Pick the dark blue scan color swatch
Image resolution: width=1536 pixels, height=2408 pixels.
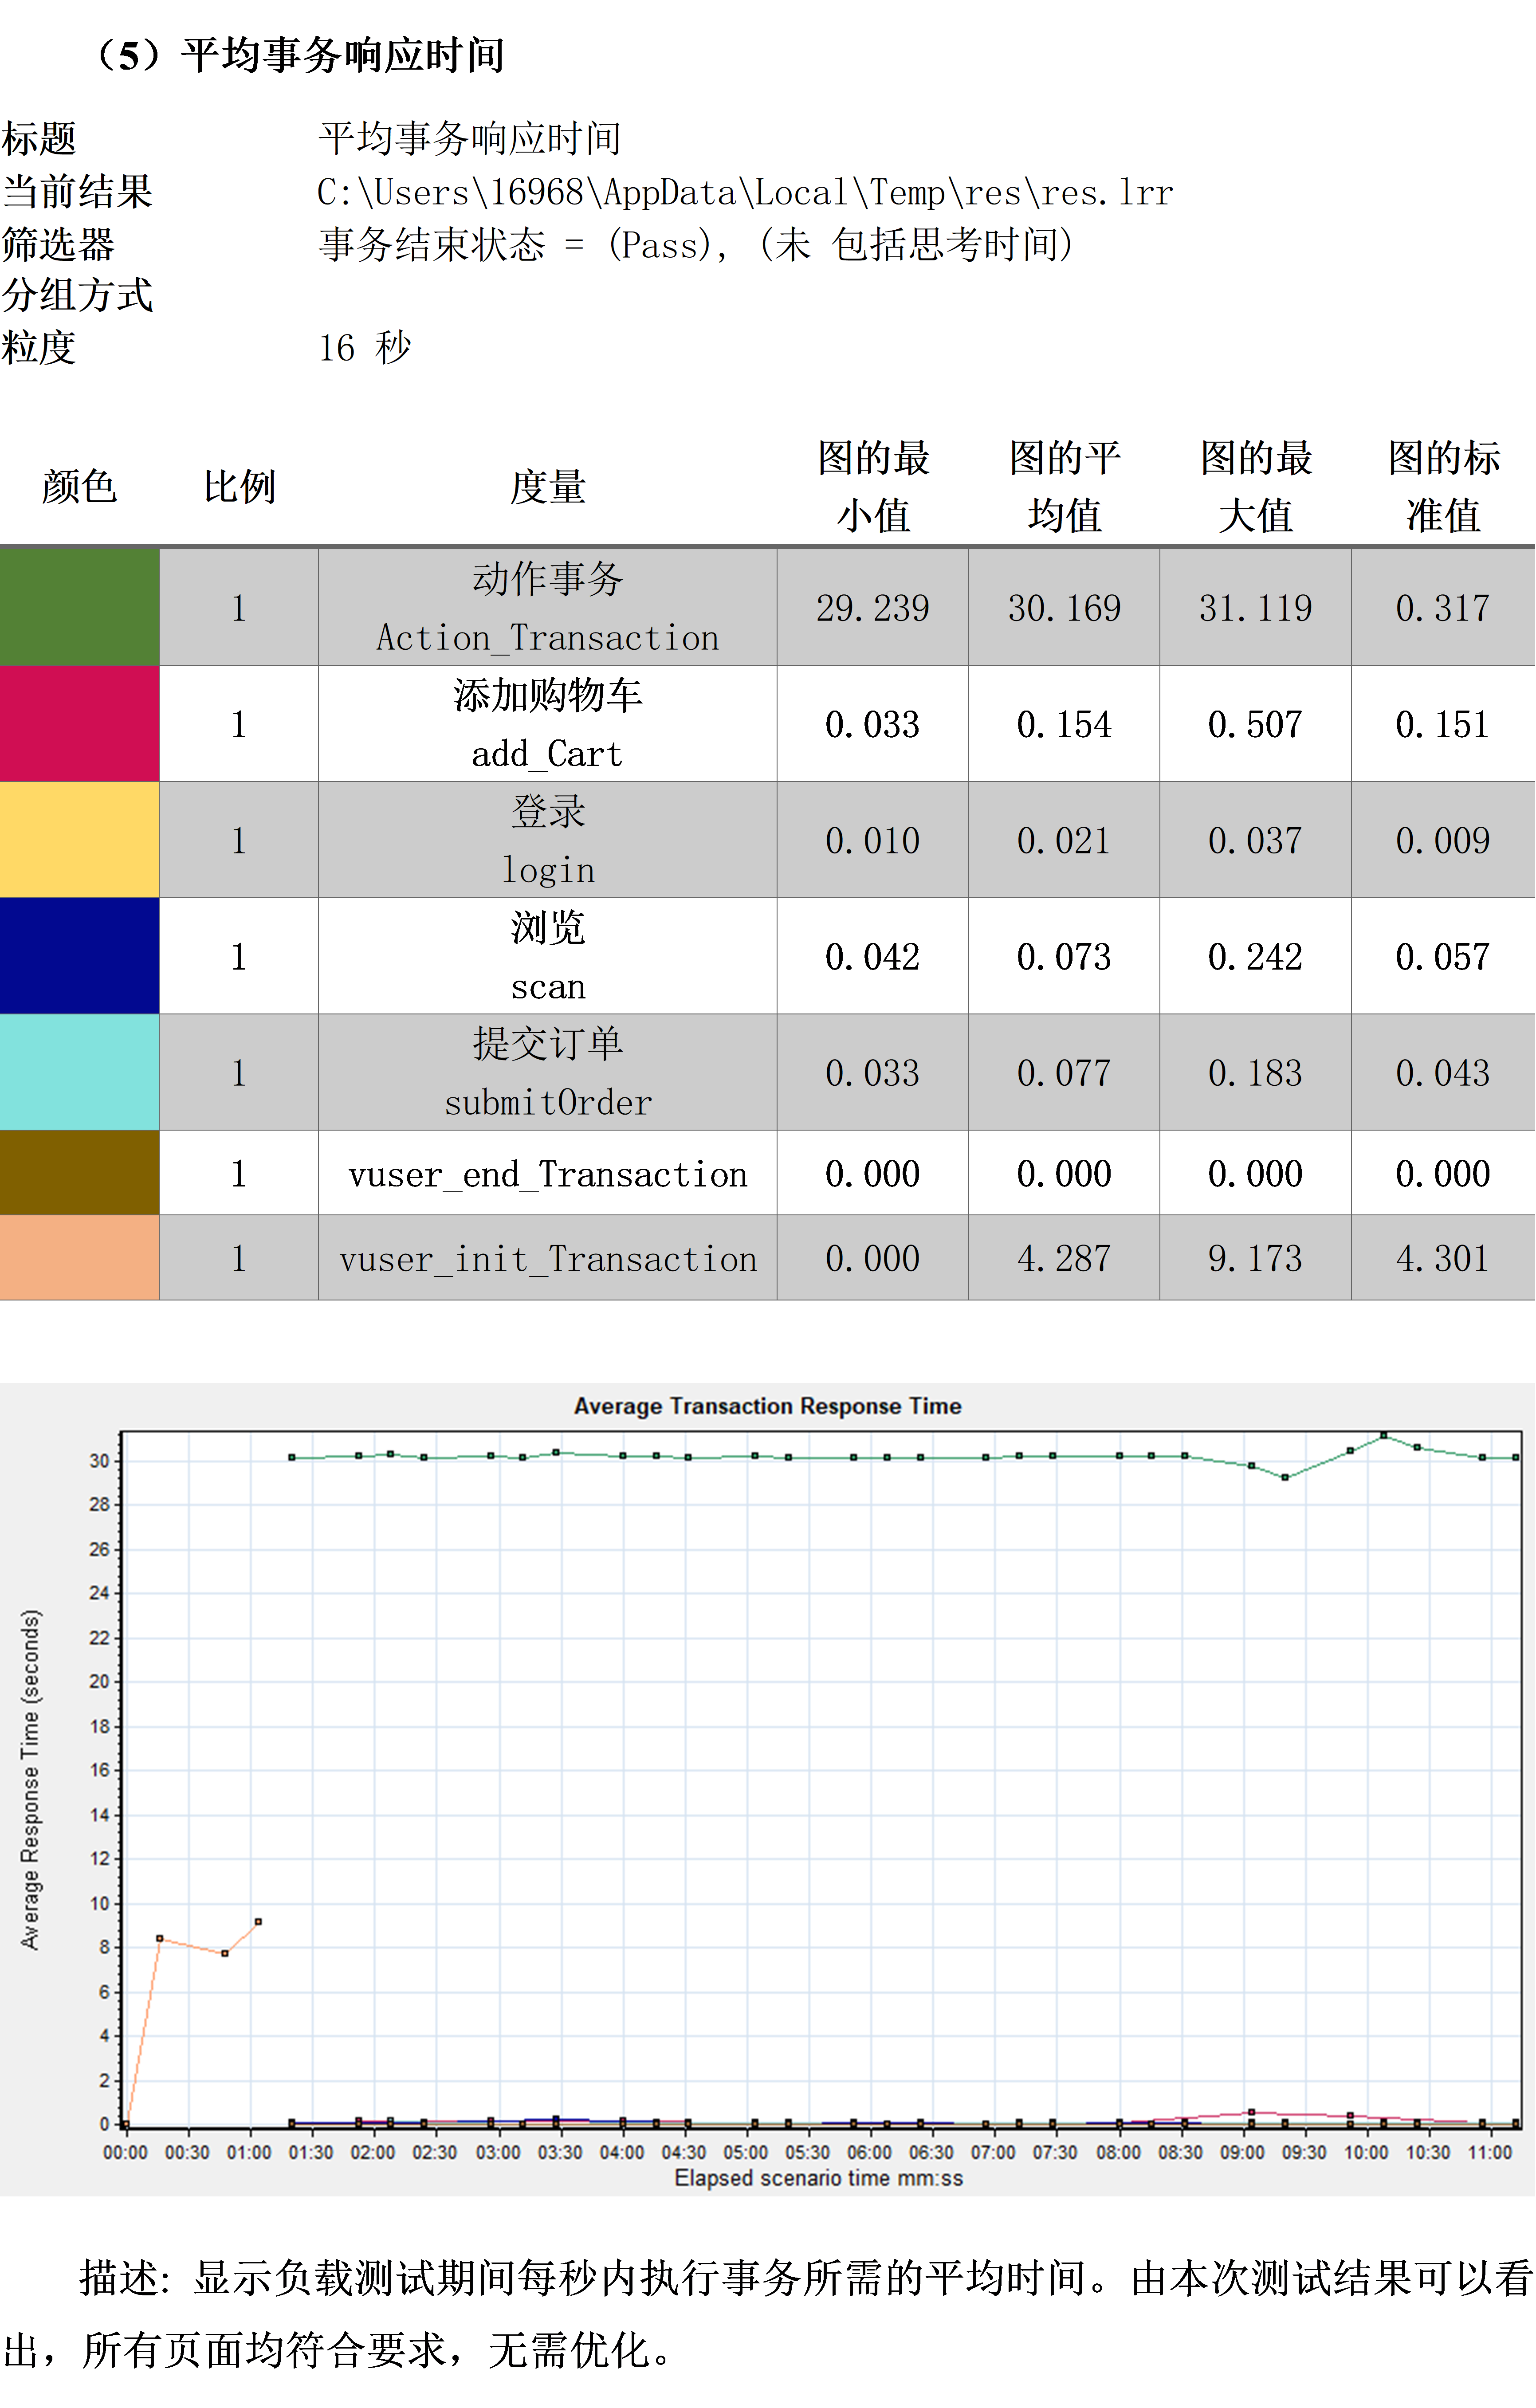click(x=79, y=955)
